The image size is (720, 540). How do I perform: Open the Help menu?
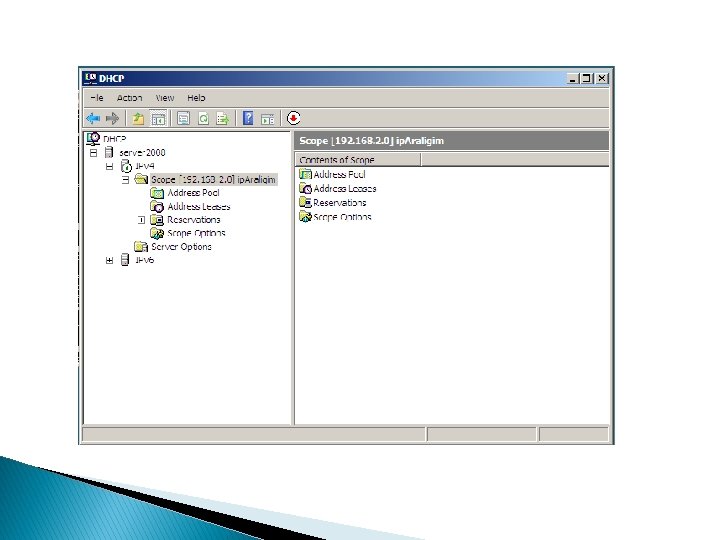(196, 98)
